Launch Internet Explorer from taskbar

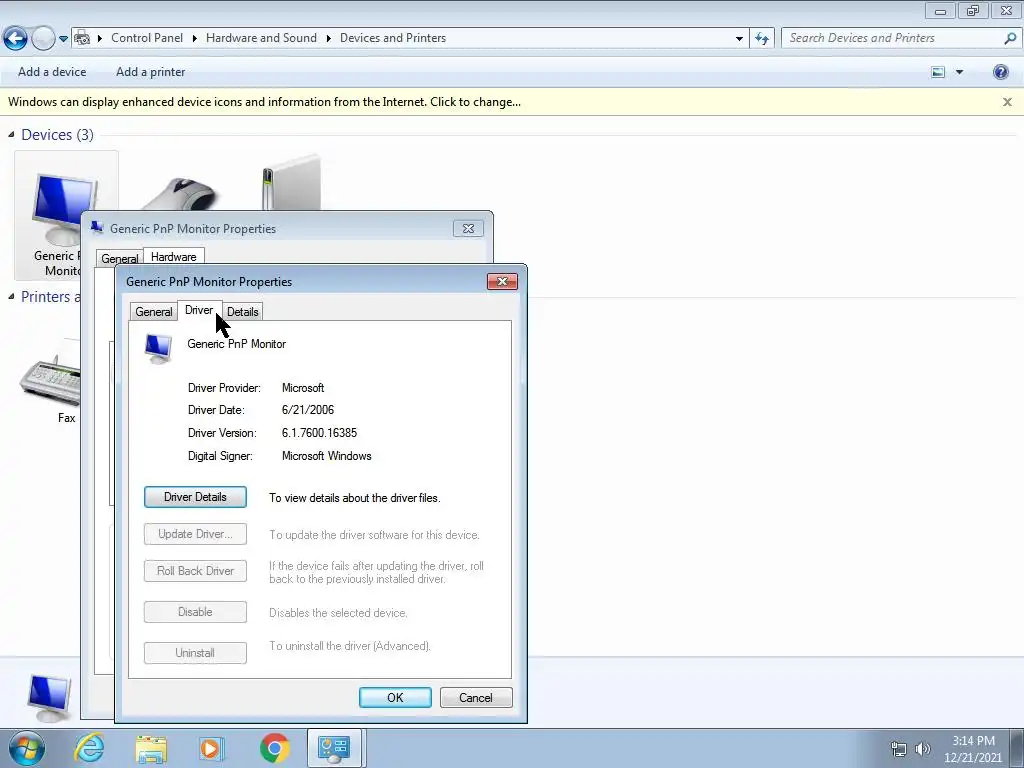[x=89, y=748]
